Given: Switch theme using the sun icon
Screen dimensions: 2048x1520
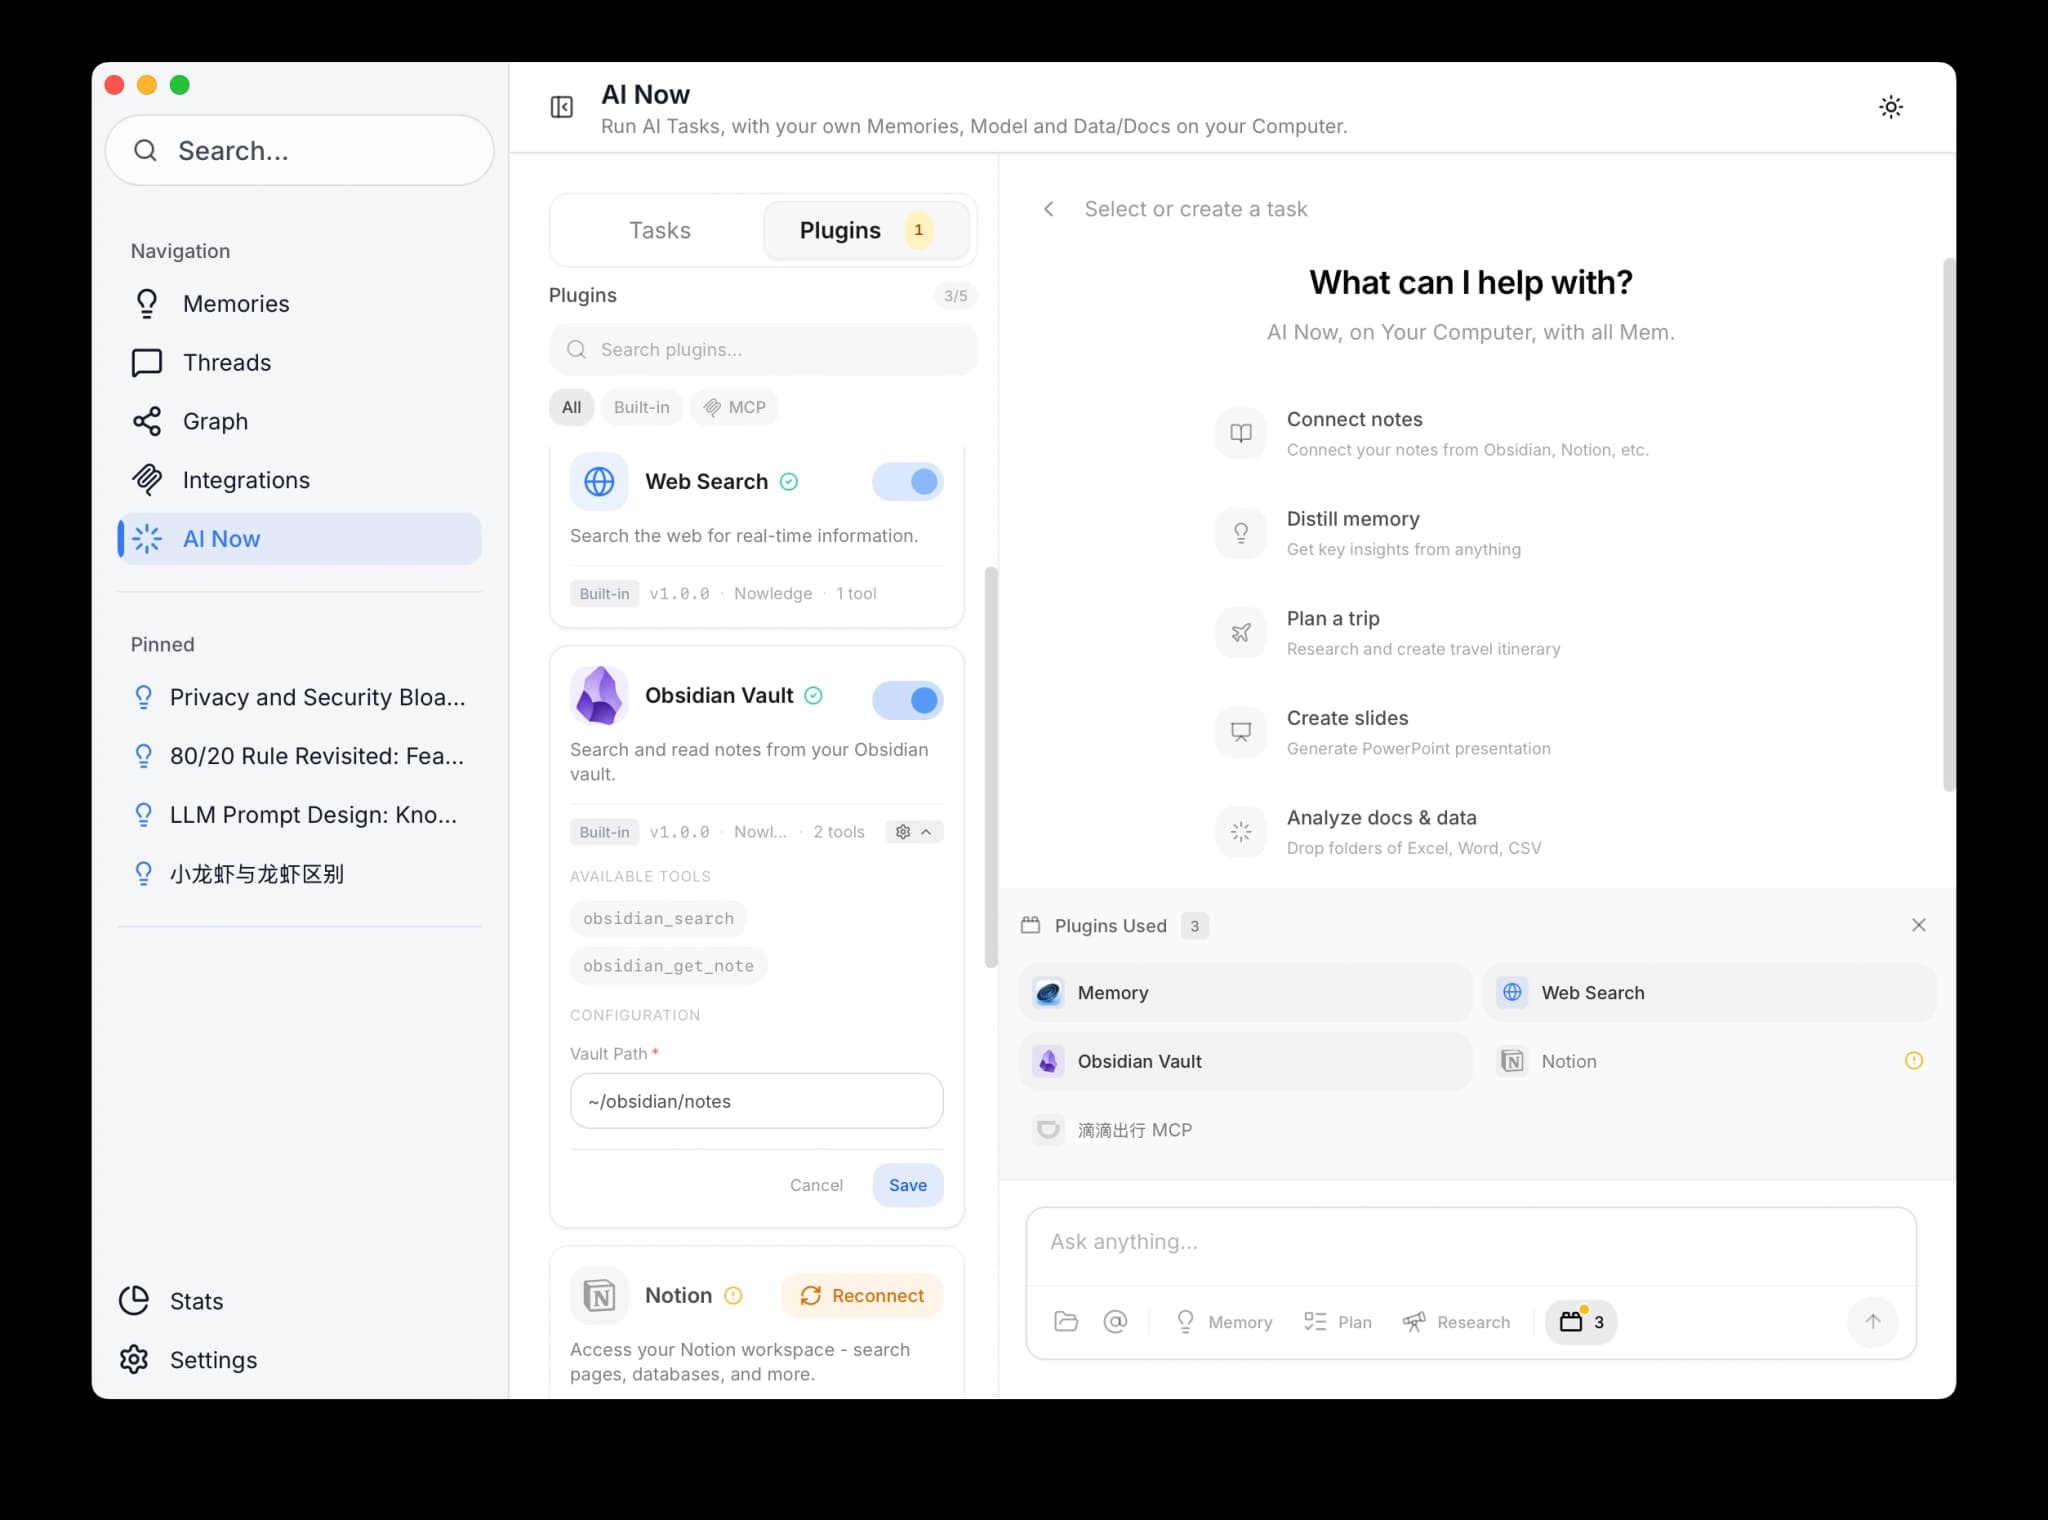Looking at the screenshot, I should [1890, 107].
